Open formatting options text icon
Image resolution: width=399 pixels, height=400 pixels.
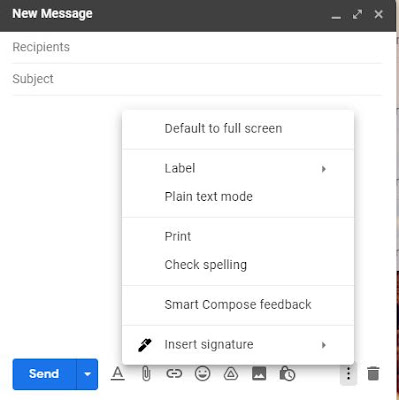point(118,374)
